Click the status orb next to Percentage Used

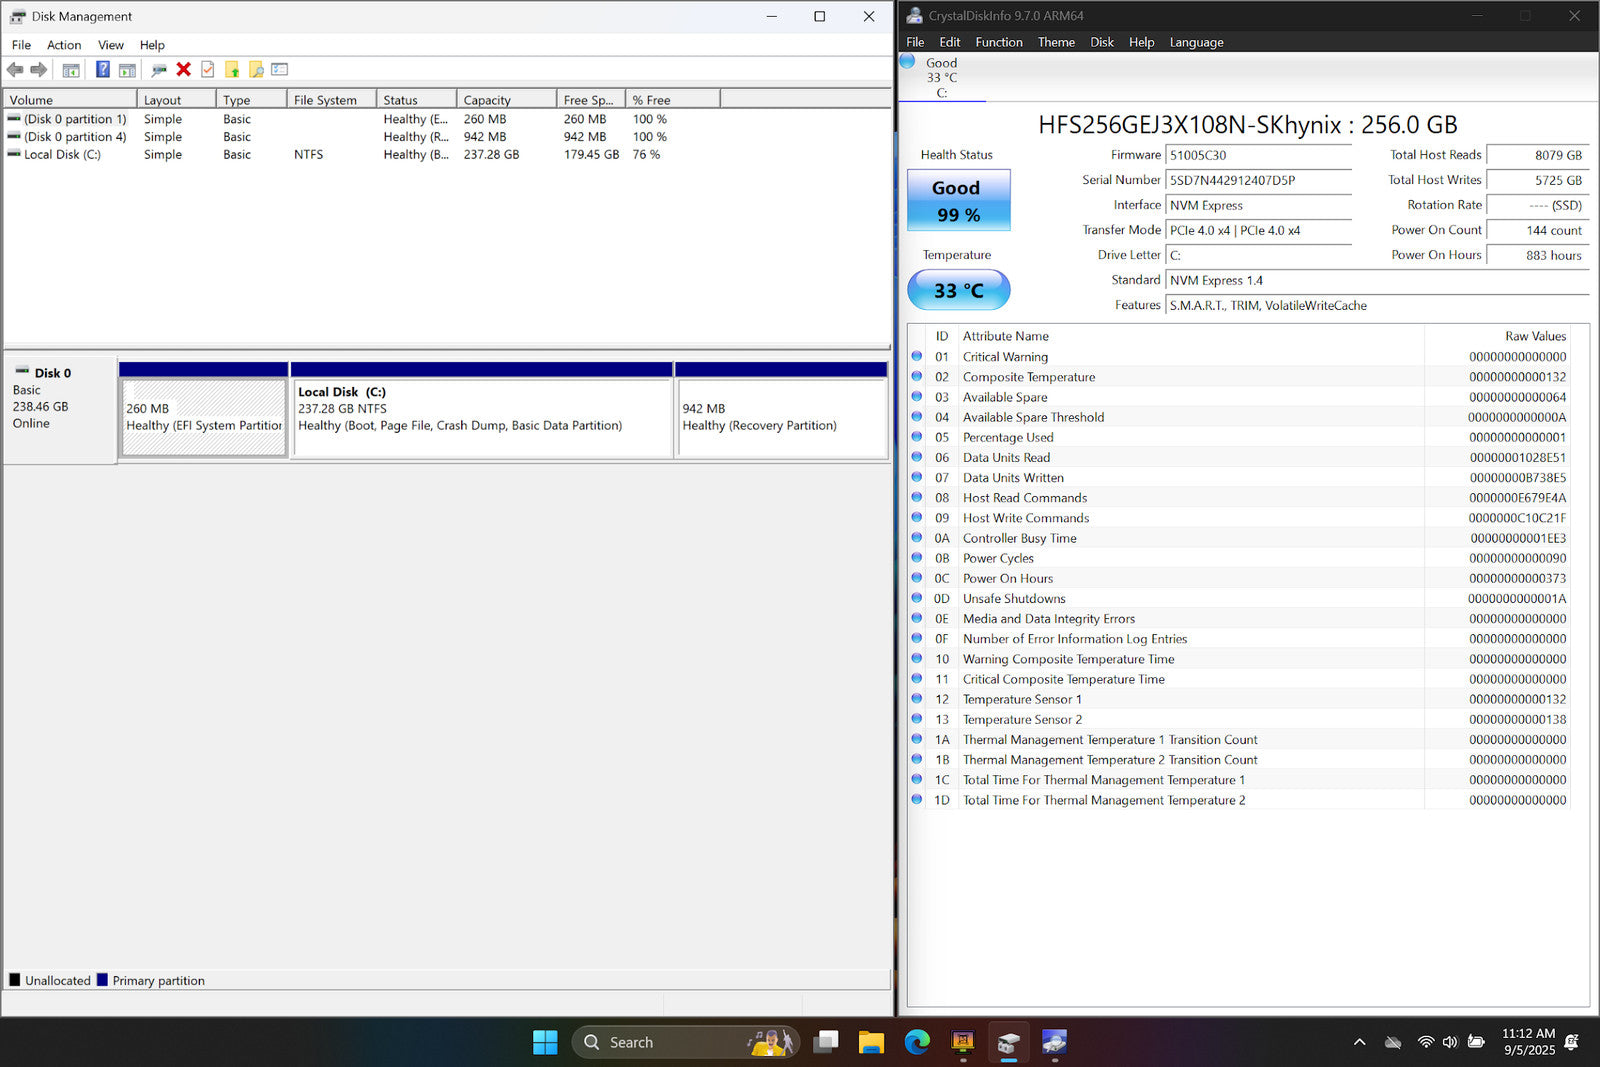point(917,437)
